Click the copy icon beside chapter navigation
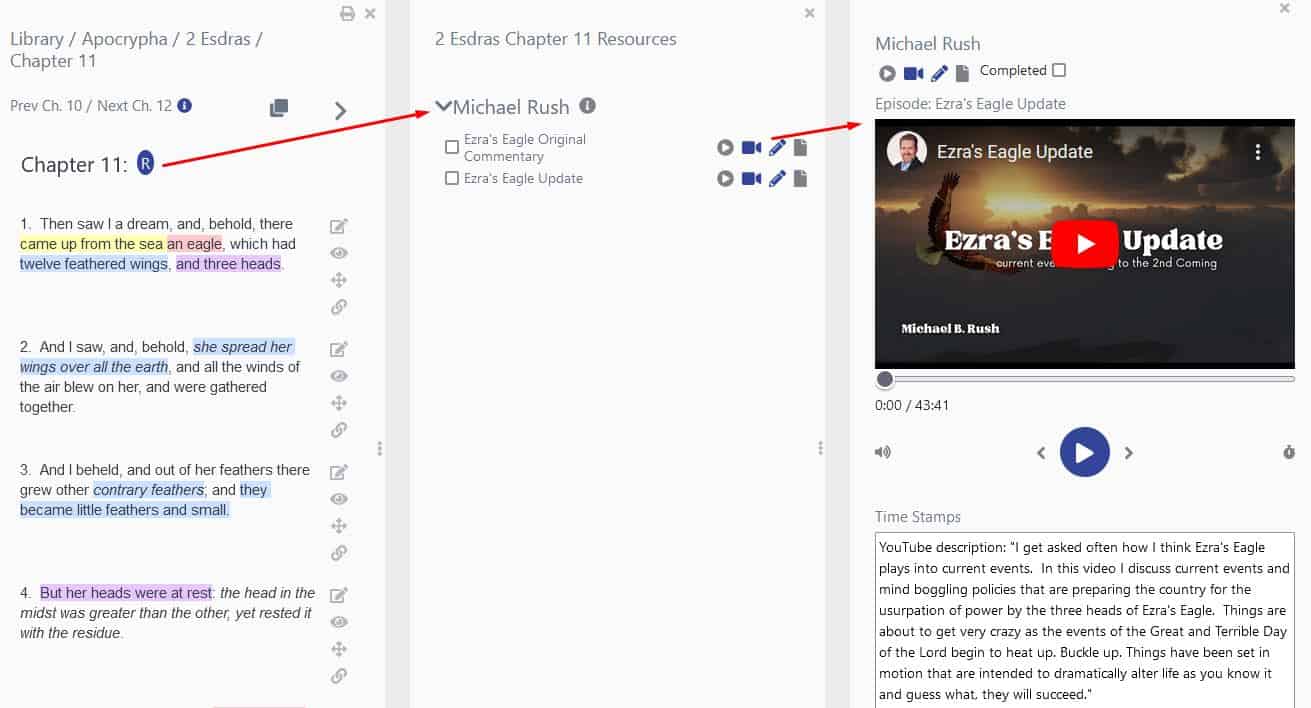The width and height of the screenshot is (1311, 708). [279, 108]
